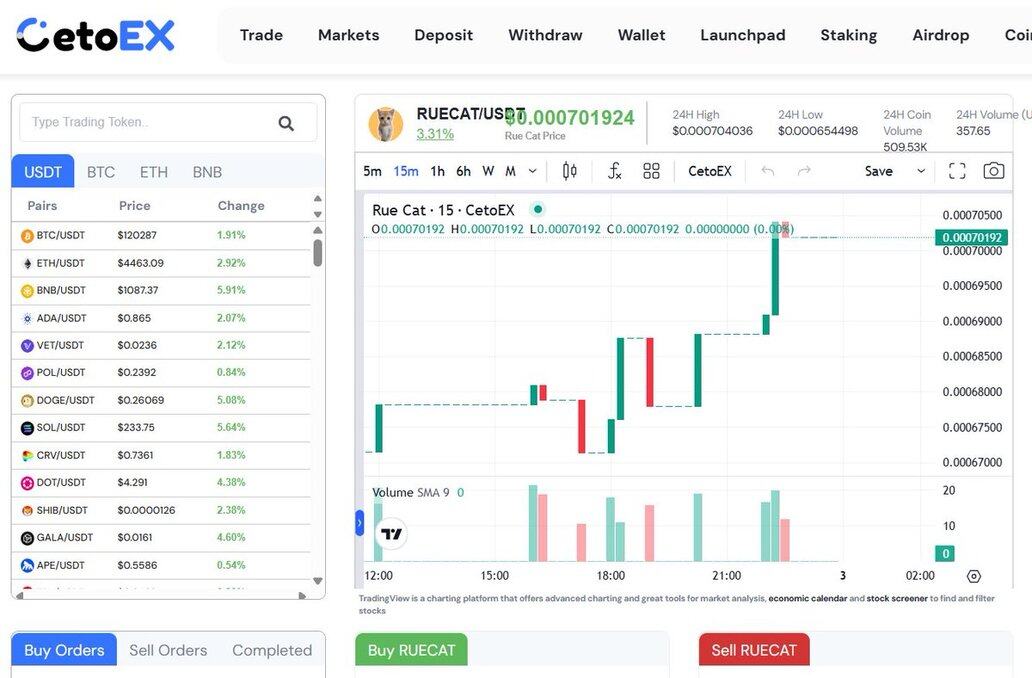The image size is (1032, 678).
Task: Open the Sell Orders tab
Action: 168,650
